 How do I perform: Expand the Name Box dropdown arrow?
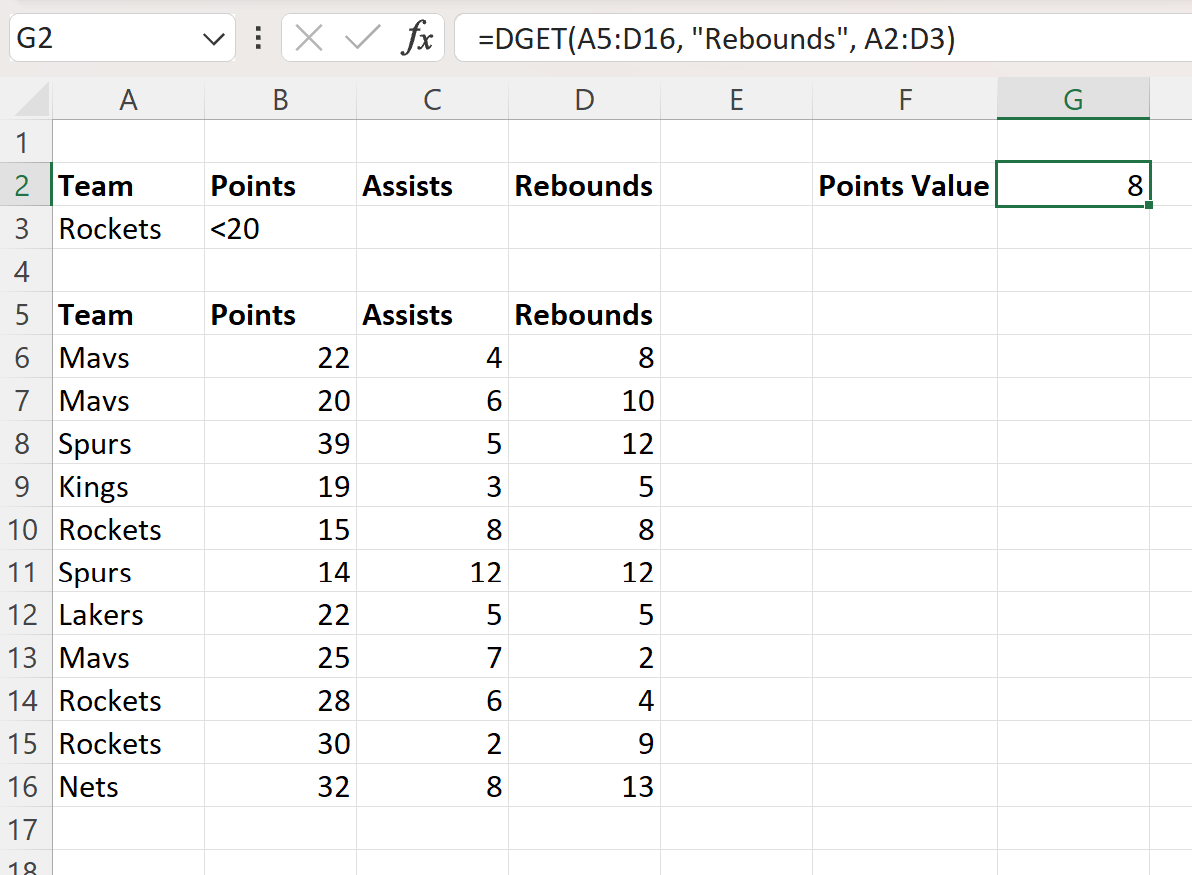[214, 38]
